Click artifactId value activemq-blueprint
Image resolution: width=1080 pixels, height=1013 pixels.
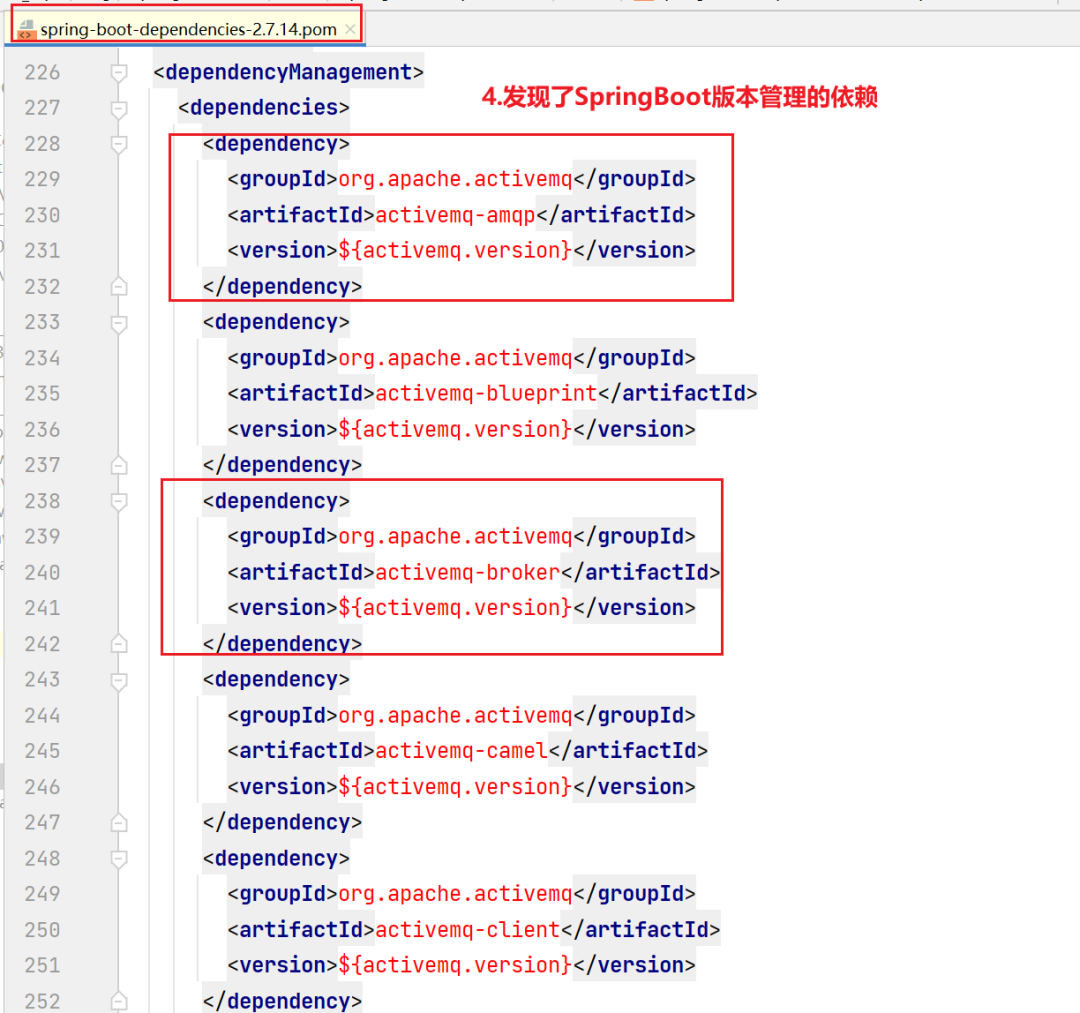(486, 394)
